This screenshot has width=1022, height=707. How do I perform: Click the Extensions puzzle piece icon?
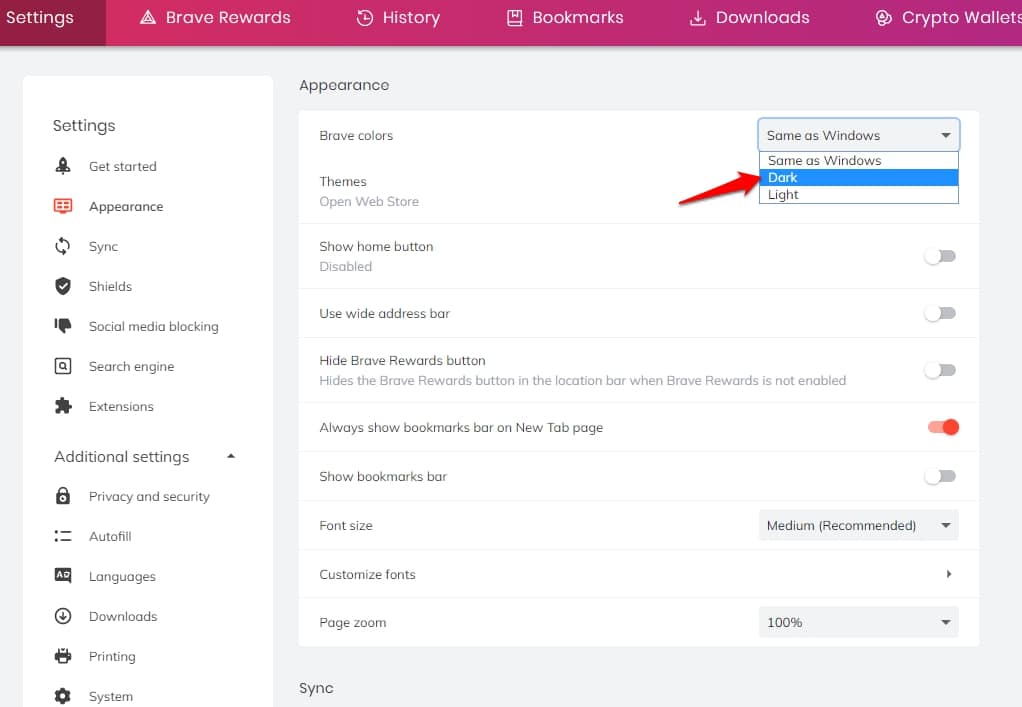point(63,406)
